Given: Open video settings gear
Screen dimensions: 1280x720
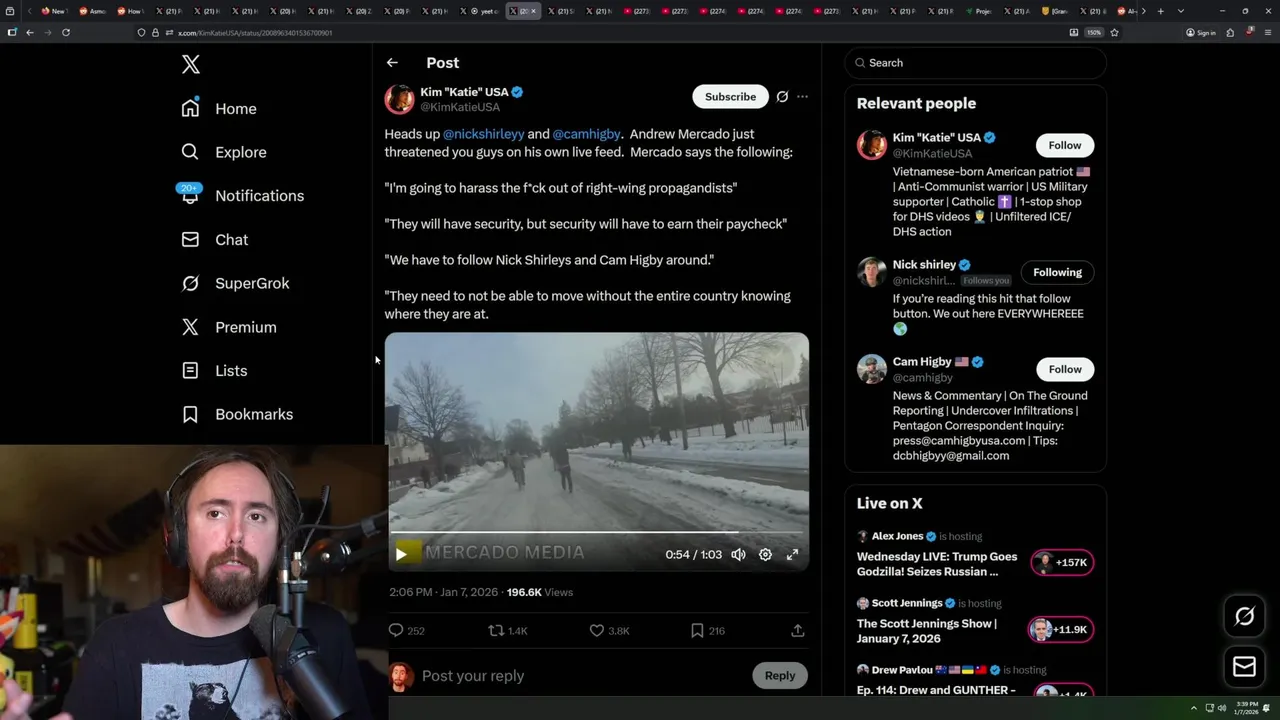Looking at the screenshot, I should pyautogui.click(x=765, y=554).
